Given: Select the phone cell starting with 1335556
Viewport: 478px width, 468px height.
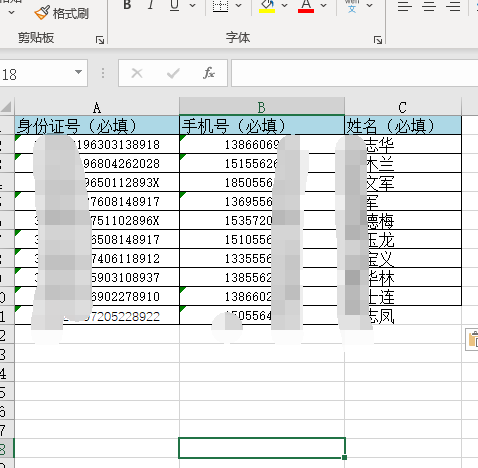Looking at the screenshot, I should pyautogui.click(x=262, y=258).
